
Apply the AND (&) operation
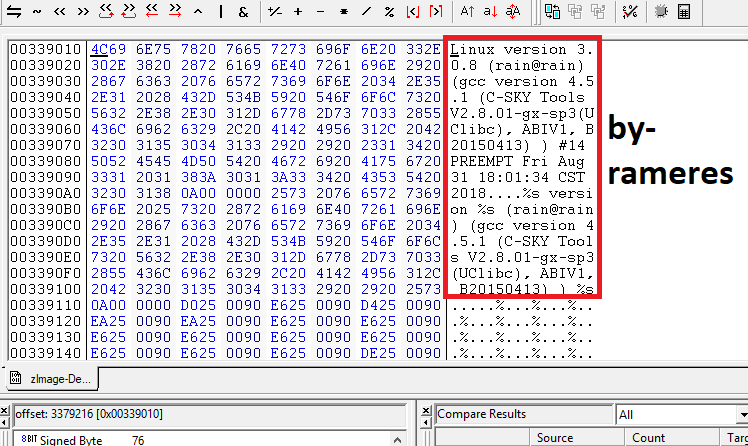pyautogui.click(x=243, y=11)
